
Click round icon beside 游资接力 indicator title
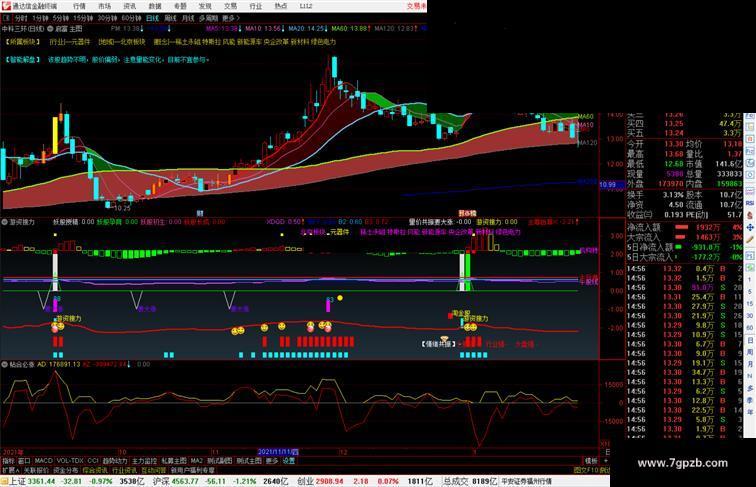[x=5, y=222]
